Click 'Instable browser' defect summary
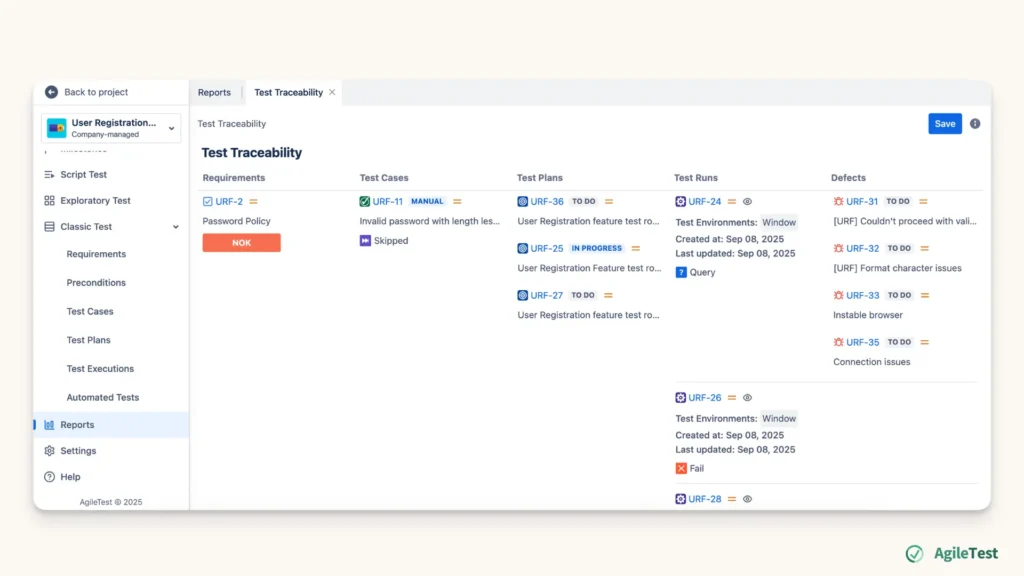The width and height of the screenshot is (1024, 576). tap(868, 315)
